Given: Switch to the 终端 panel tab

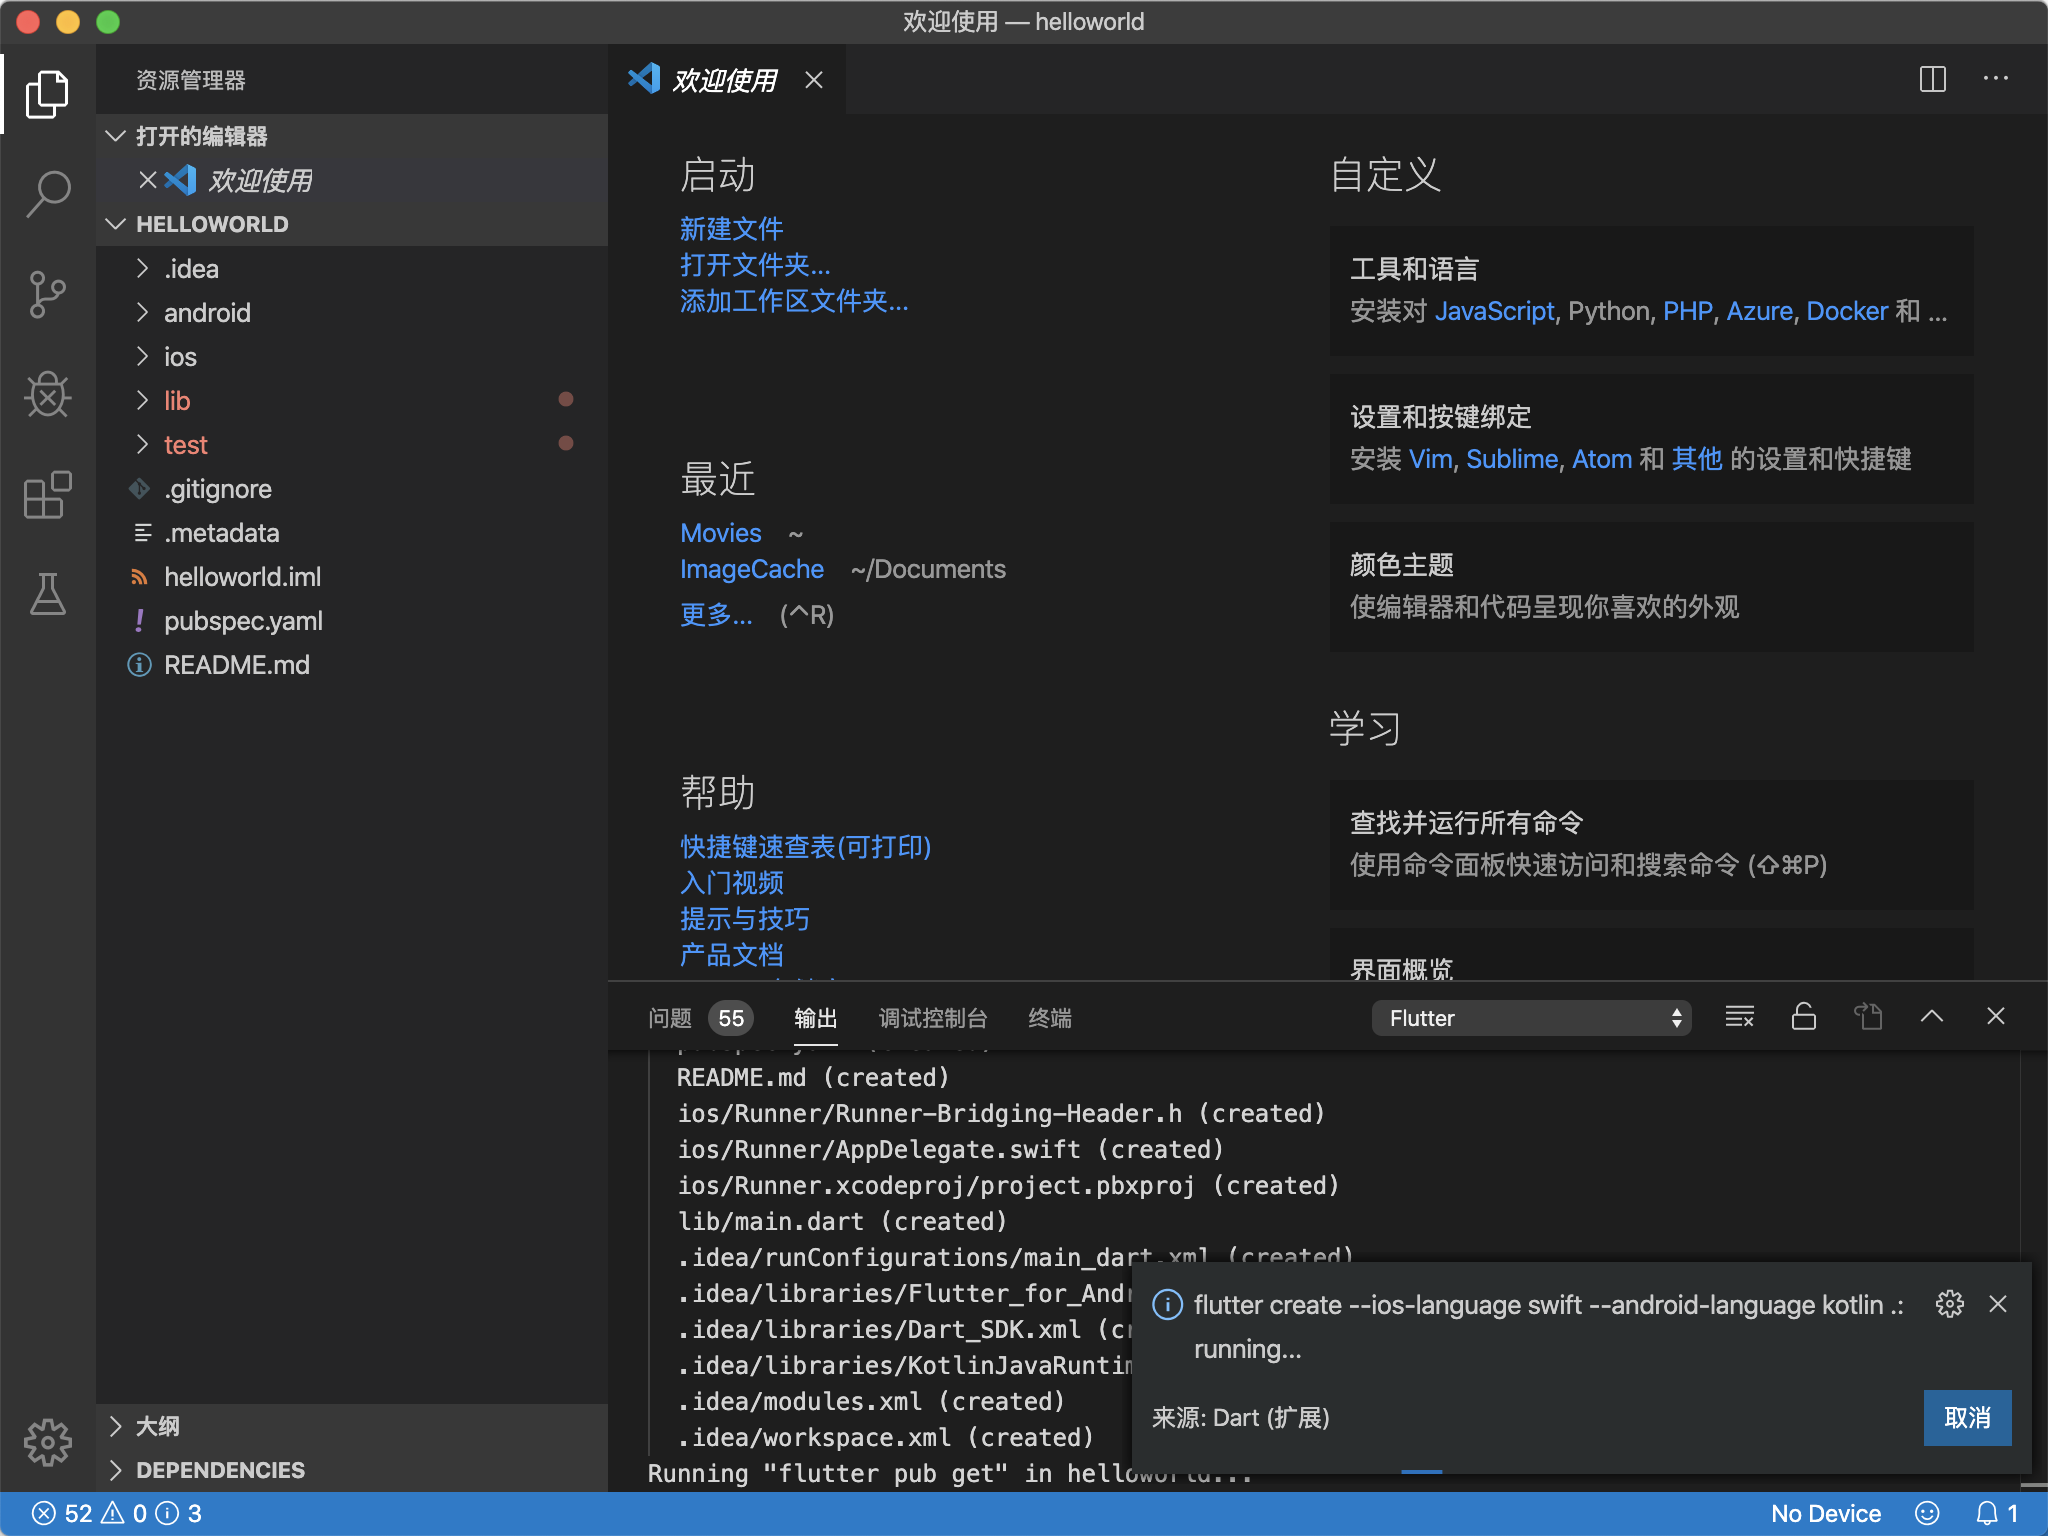Looking at the screenshot, I should click(x=1049, y=1018).
